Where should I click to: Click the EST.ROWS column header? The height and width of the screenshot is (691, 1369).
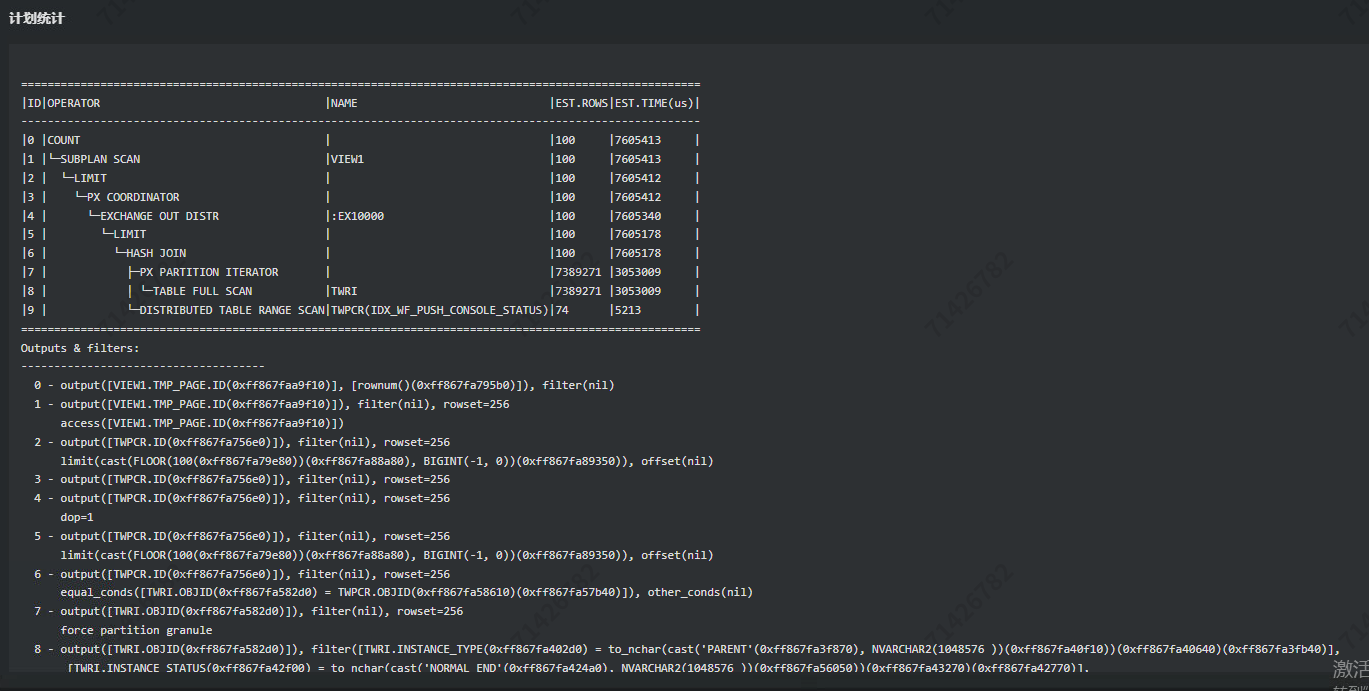click(x=580, y=103)
